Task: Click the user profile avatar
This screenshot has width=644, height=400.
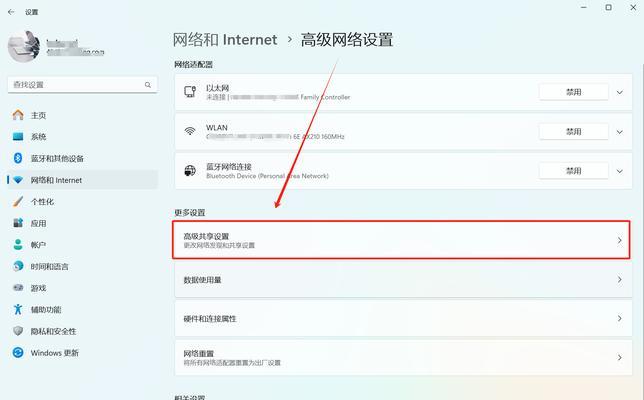Action: [x=26, y=46]
